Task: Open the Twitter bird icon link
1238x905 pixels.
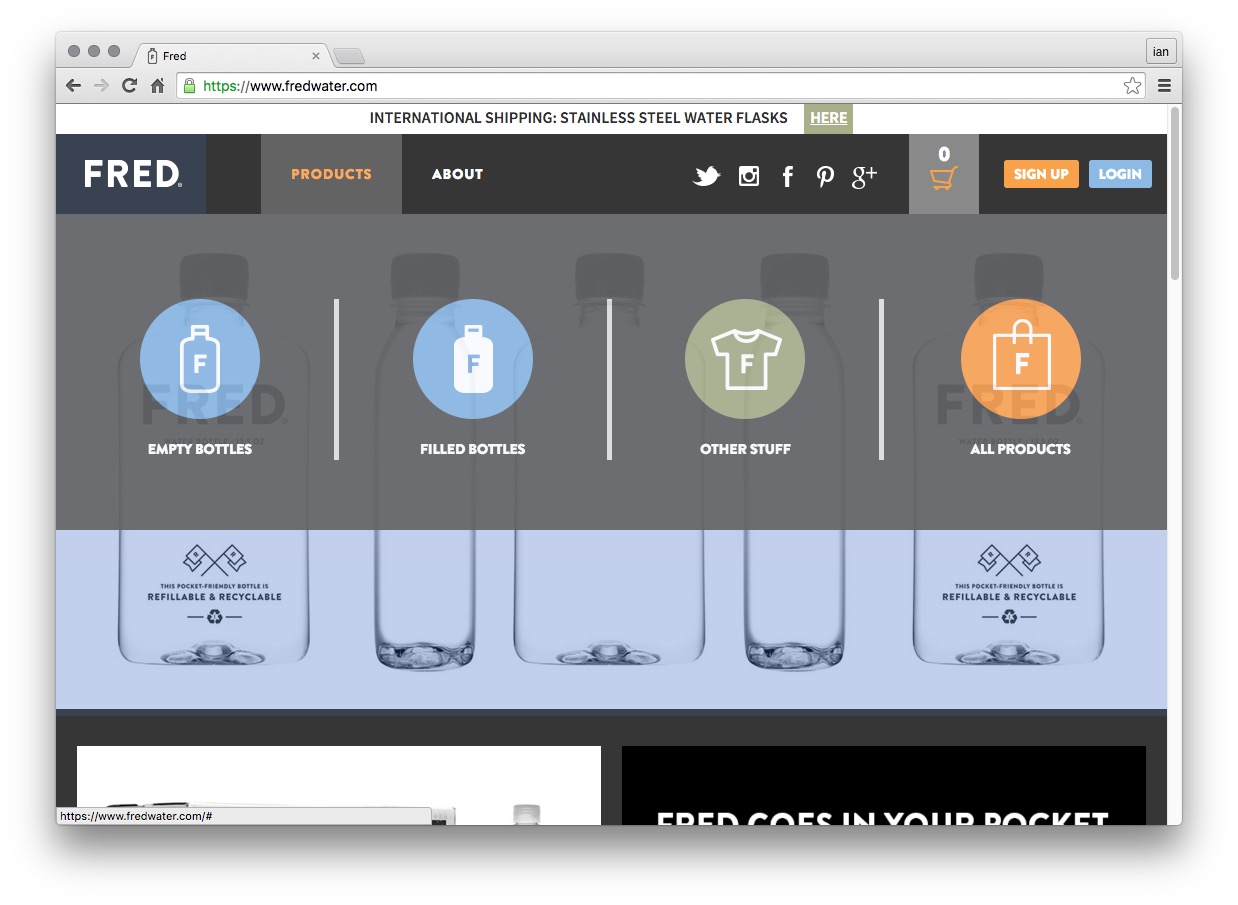Action: pyautogui.click(x=706, y=176)
